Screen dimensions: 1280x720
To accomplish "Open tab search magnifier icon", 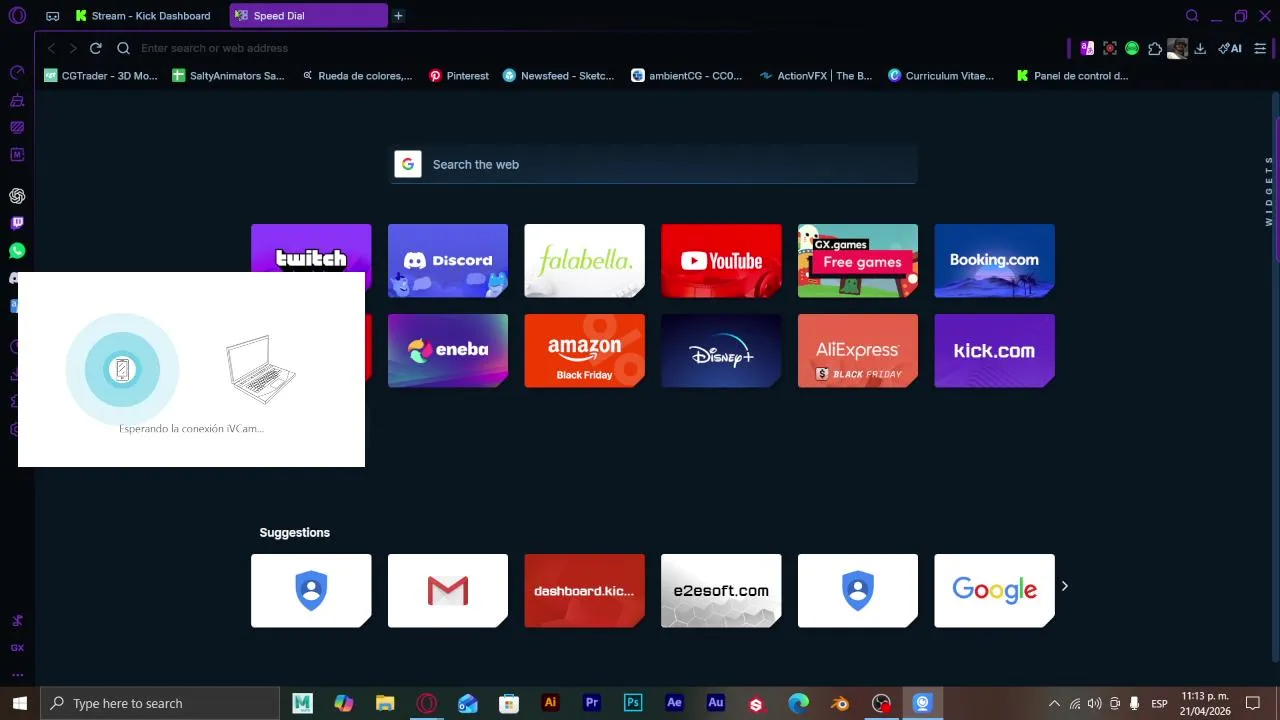I will [1192, 16].
